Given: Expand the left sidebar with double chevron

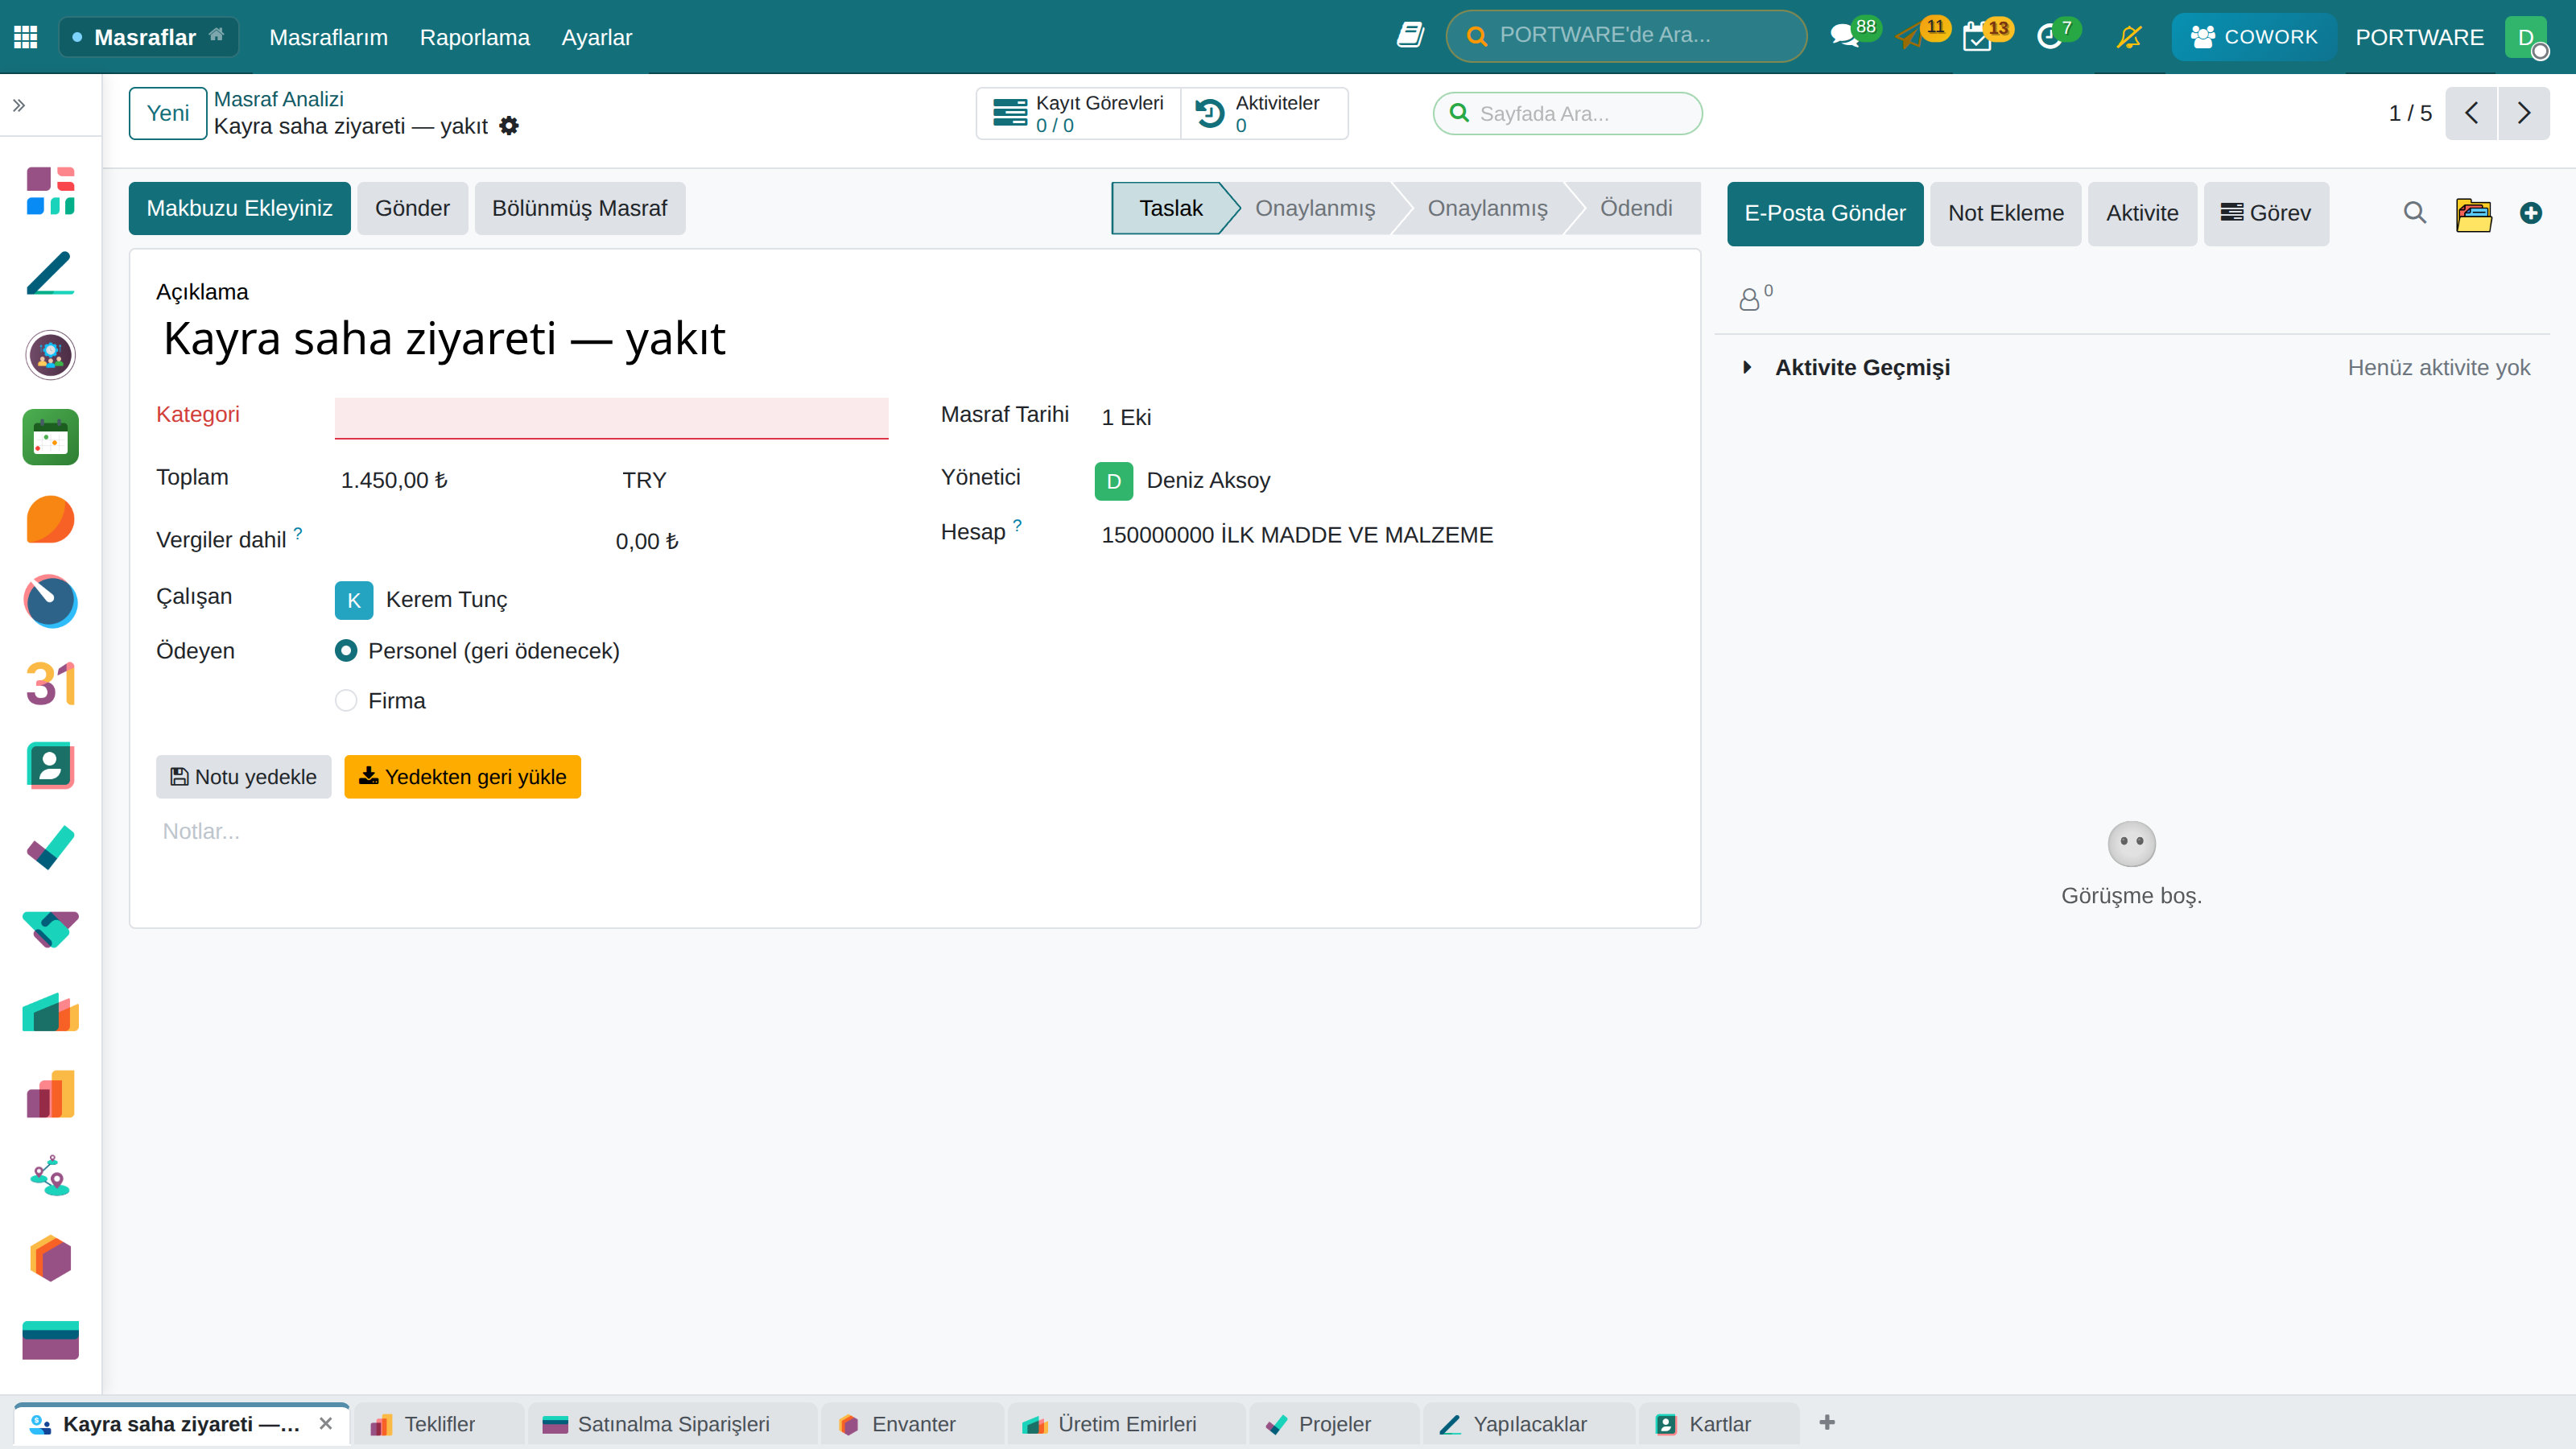Looking at the screenshot, I should tap(19, 105).
